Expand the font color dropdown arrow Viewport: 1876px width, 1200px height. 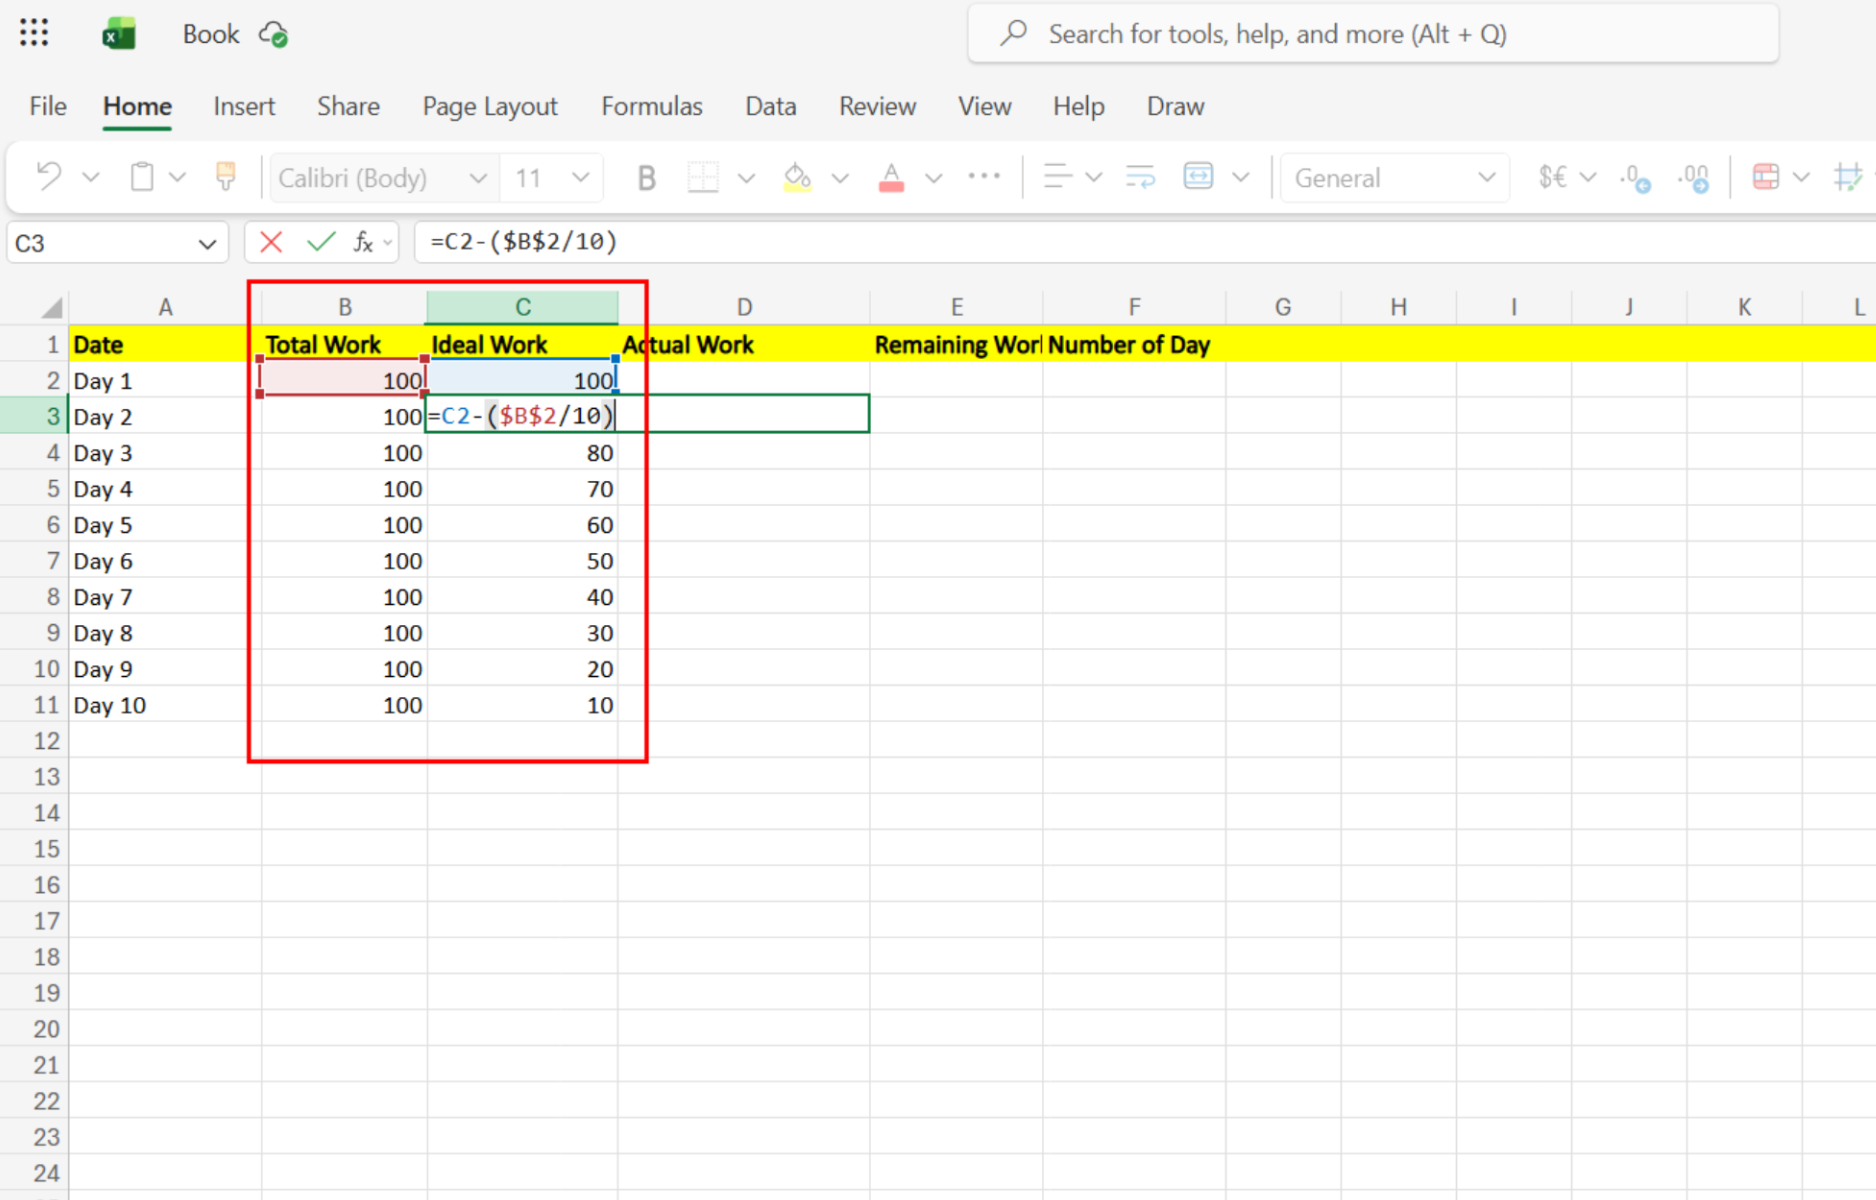coord(934,178)
